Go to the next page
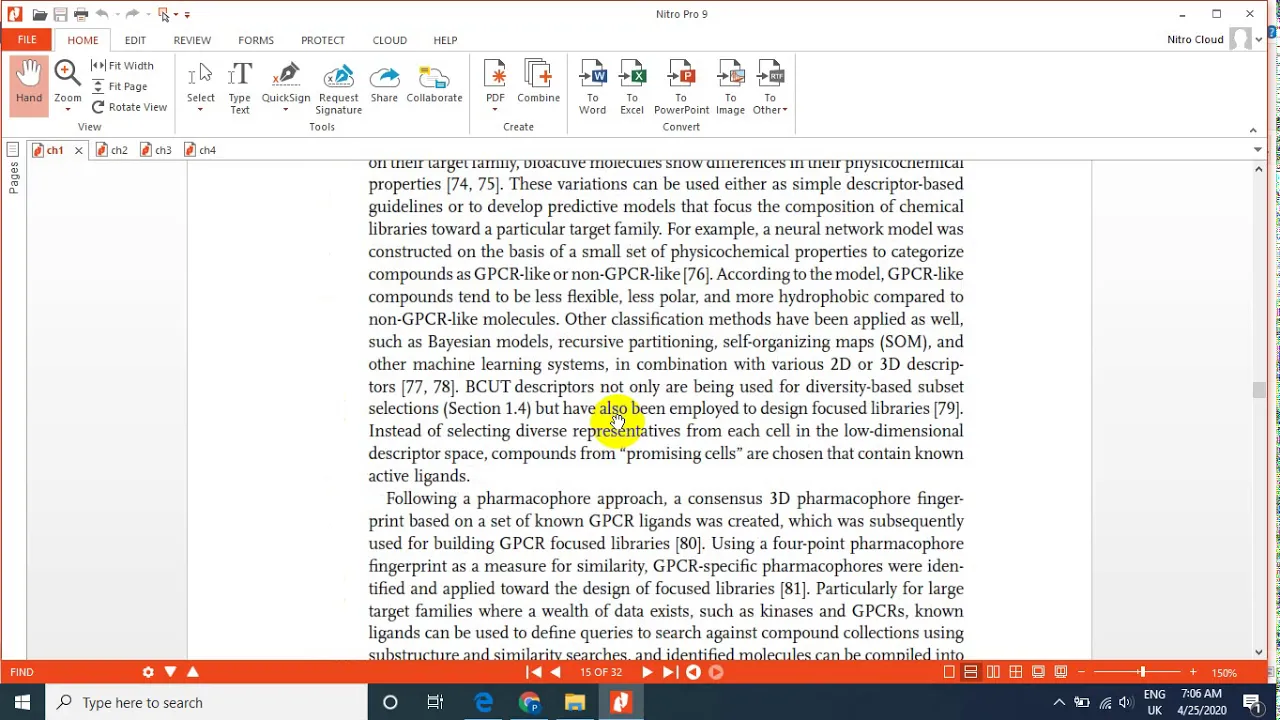This screenshot has height=720, width=1280. 647,672
